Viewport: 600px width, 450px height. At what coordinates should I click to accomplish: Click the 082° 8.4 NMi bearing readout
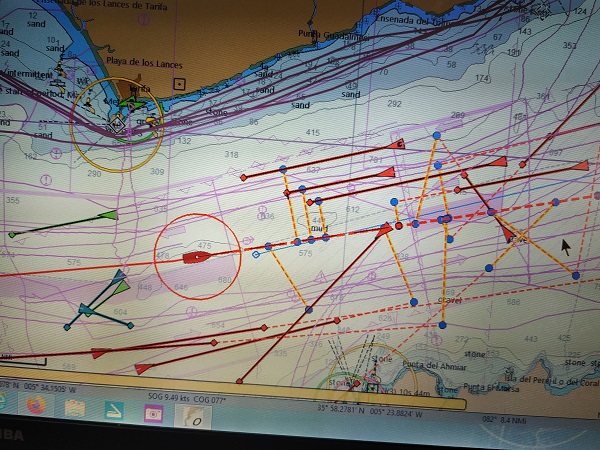pos(504,420)
